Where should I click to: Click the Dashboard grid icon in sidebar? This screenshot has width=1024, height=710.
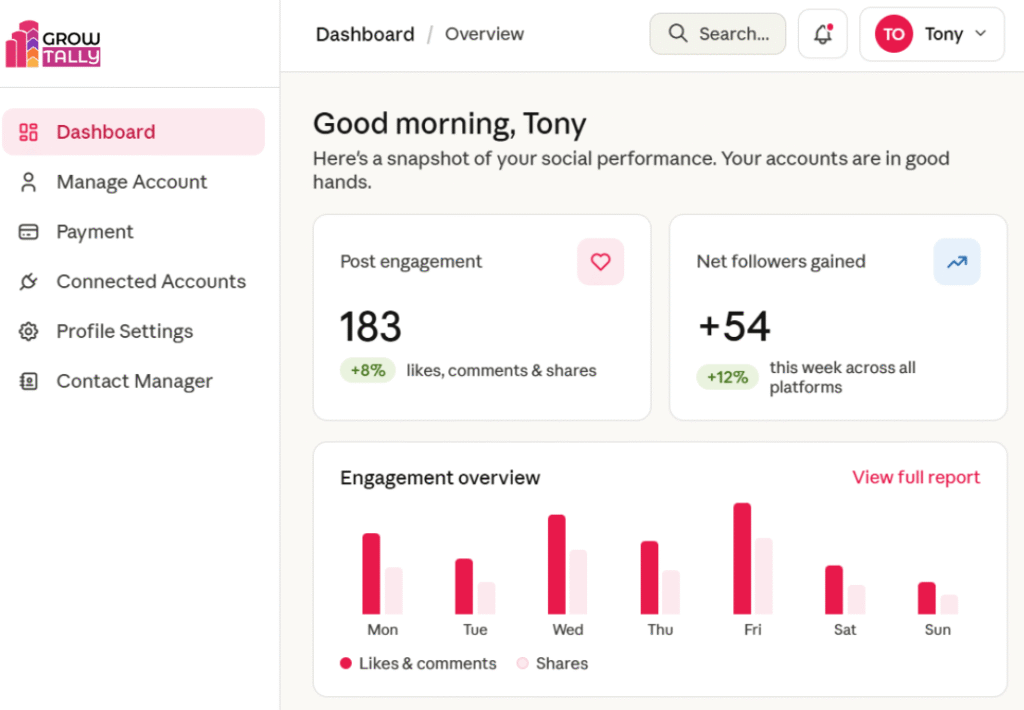click(28, 132)
